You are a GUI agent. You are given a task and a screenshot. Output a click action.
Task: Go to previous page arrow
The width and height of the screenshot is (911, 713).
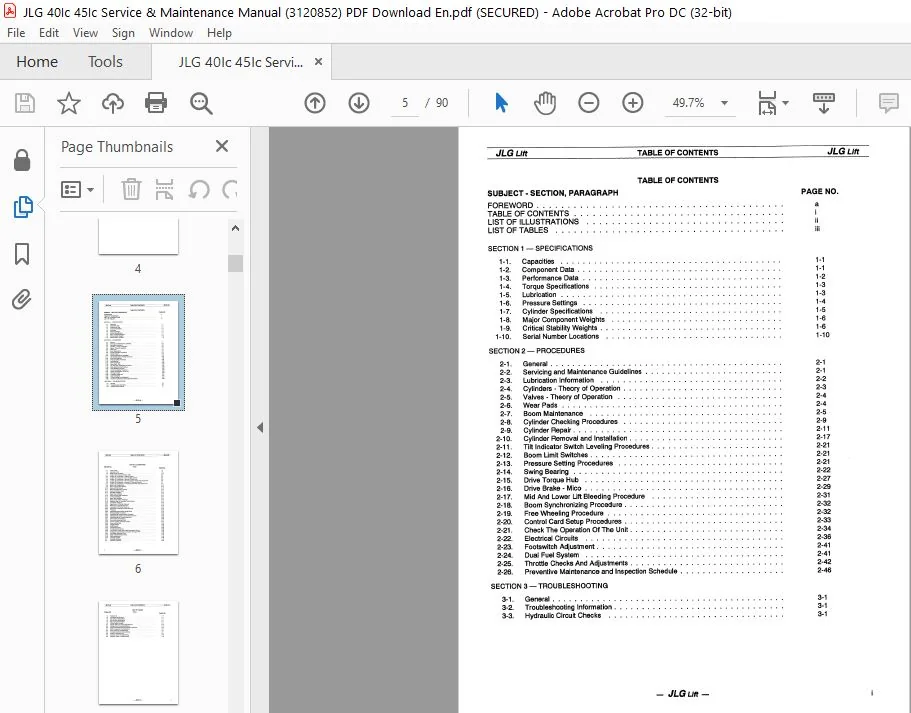(315, 103)
